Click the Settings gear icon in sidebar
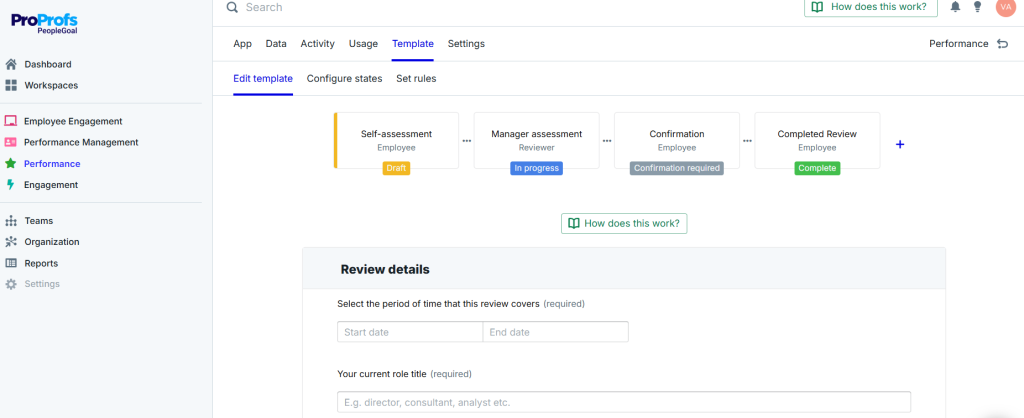 tap(11, 284)
